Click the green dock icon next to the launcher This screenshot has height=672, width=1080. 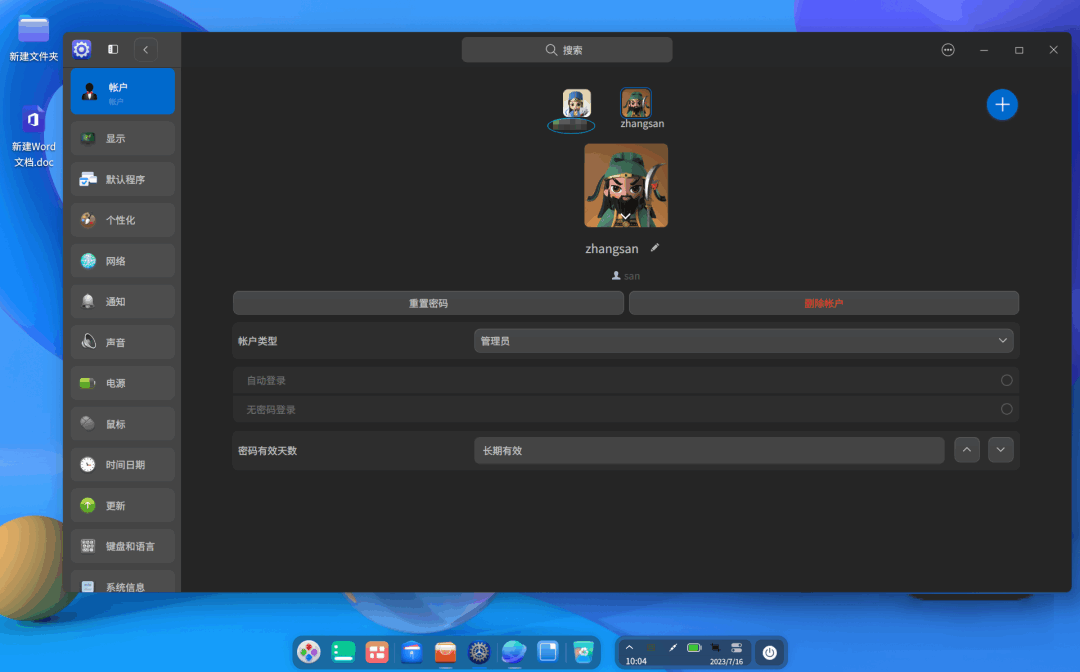pos(343,651)
